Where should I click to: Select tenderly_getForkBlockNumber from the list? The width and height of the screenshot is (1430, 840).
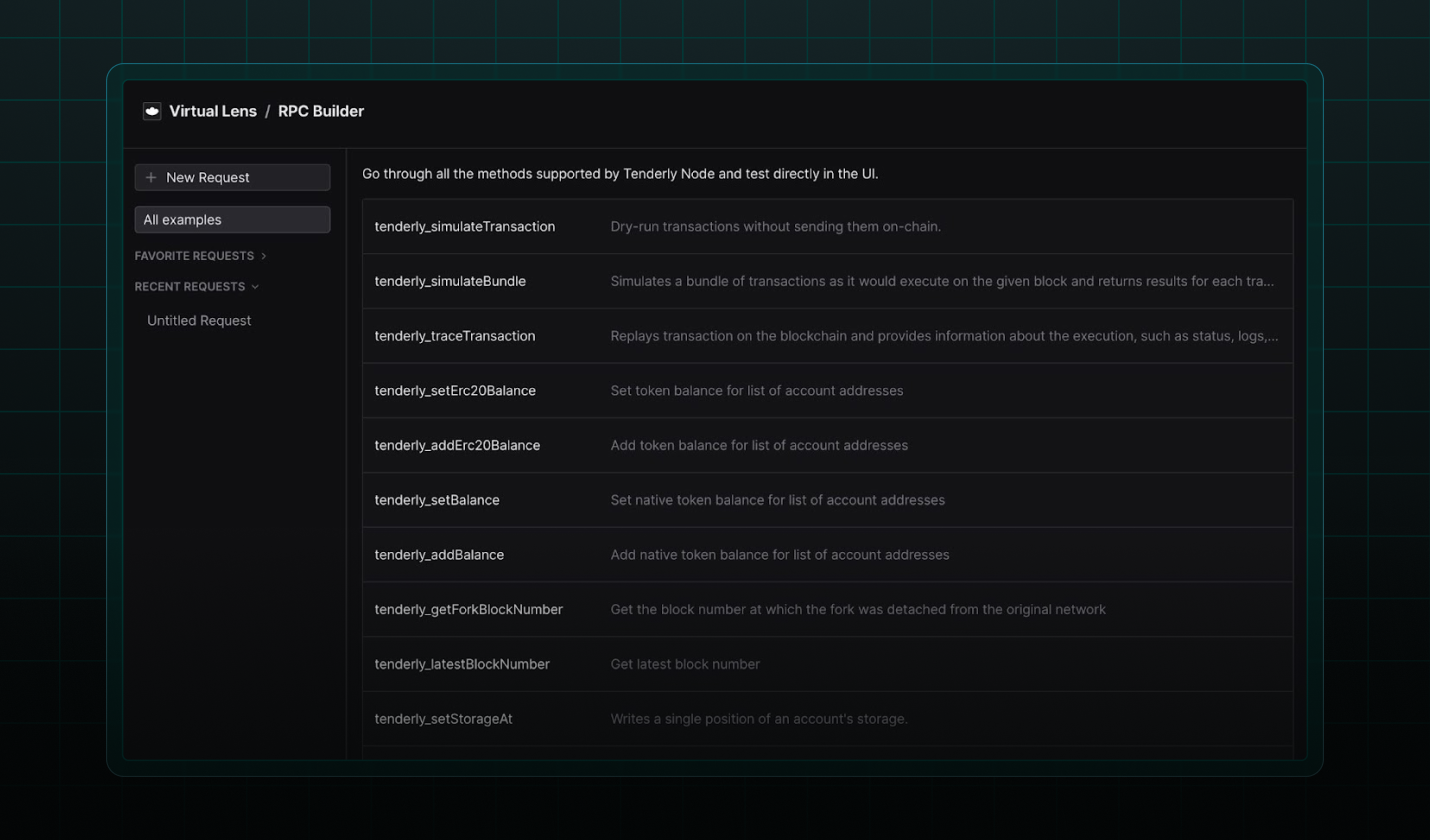click(468, 609)
